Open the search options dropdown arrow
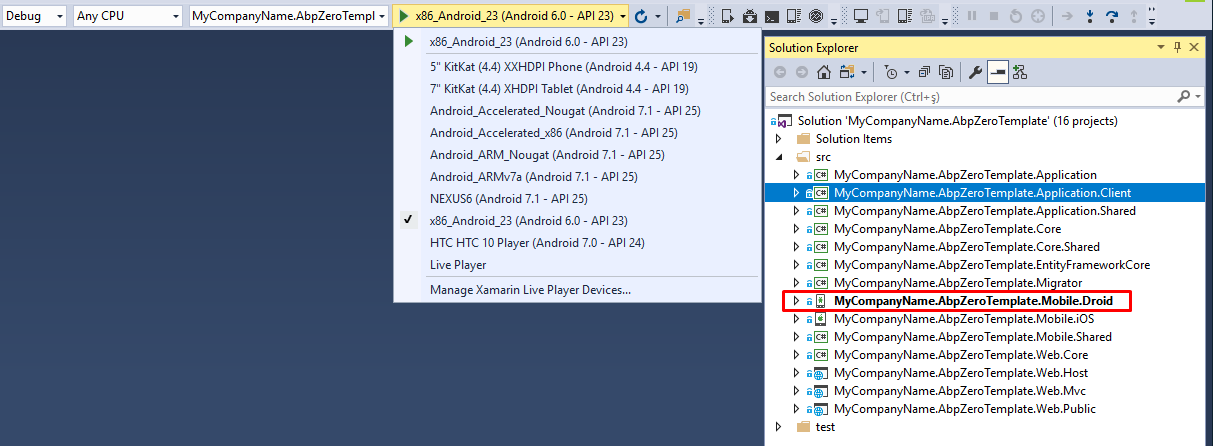Viewport: 1213px width, 446px height. tap(1197, 96)
